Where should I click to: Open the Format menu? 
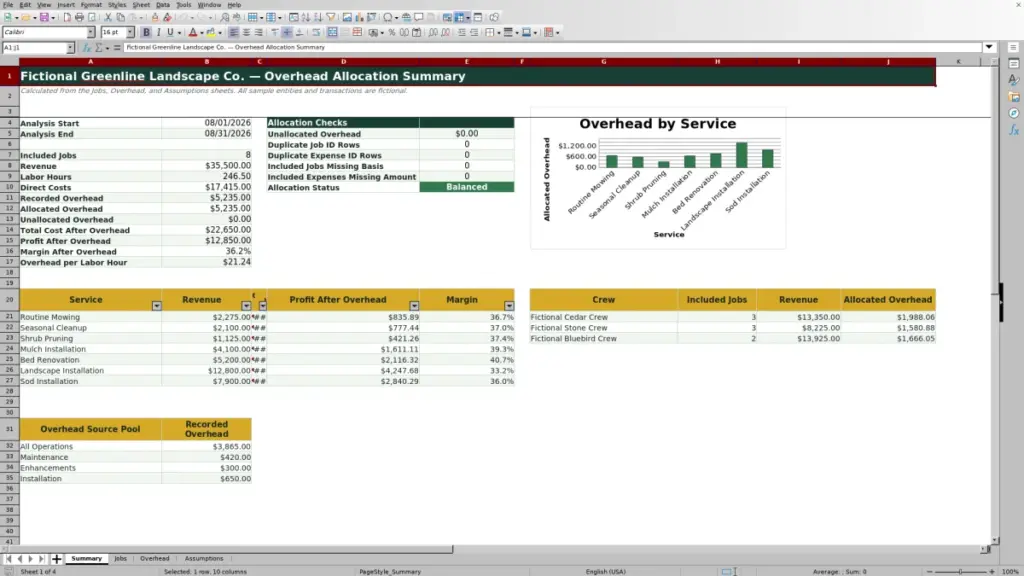(91, 5)
